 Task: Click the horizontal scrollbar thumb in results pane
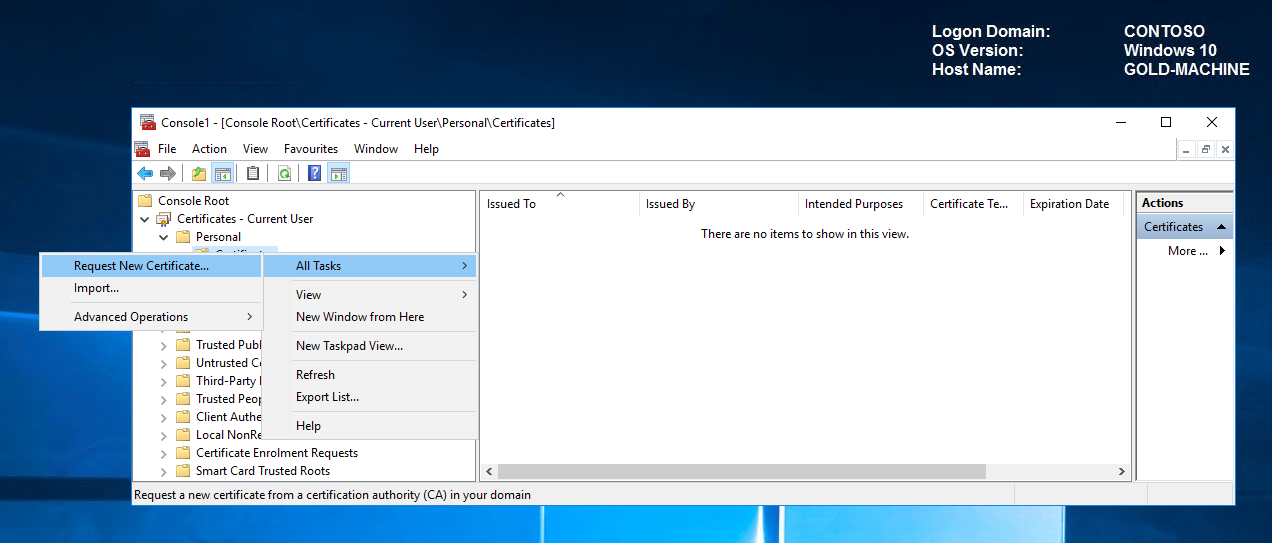tap(741, 471)
